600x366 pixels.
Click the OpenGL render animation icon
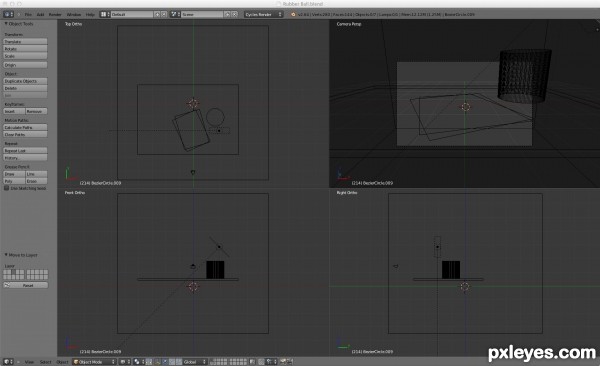tap(290, 361)
